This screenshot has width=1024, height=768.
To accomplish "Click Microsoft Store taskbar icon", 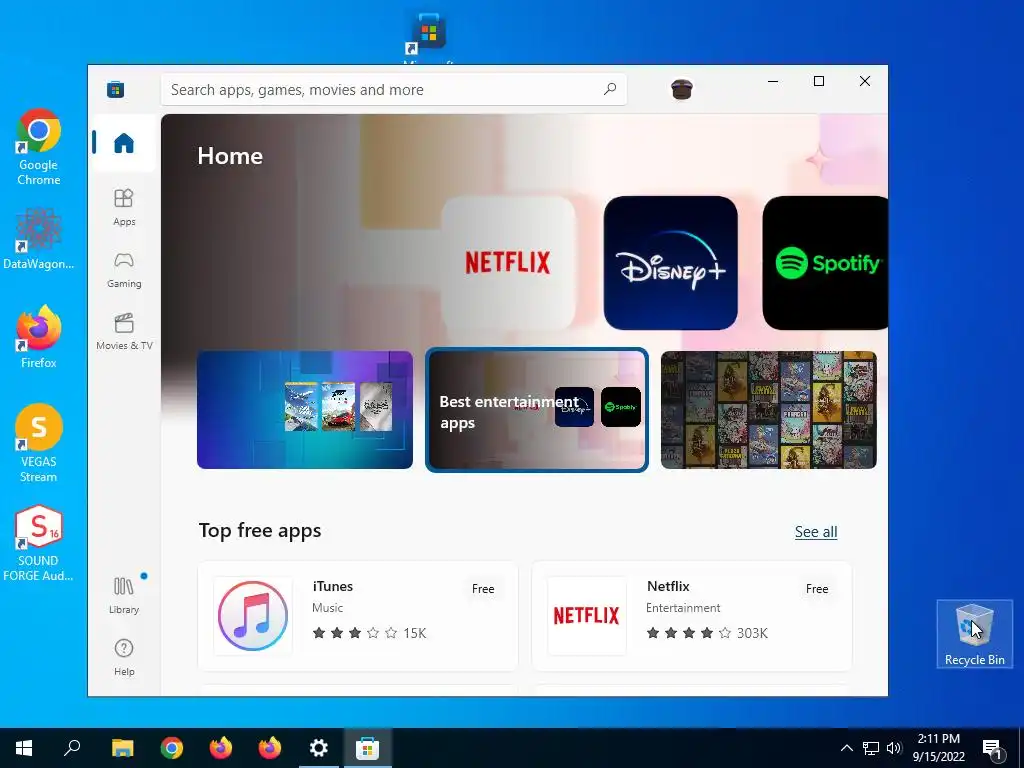I will point(368,748).
